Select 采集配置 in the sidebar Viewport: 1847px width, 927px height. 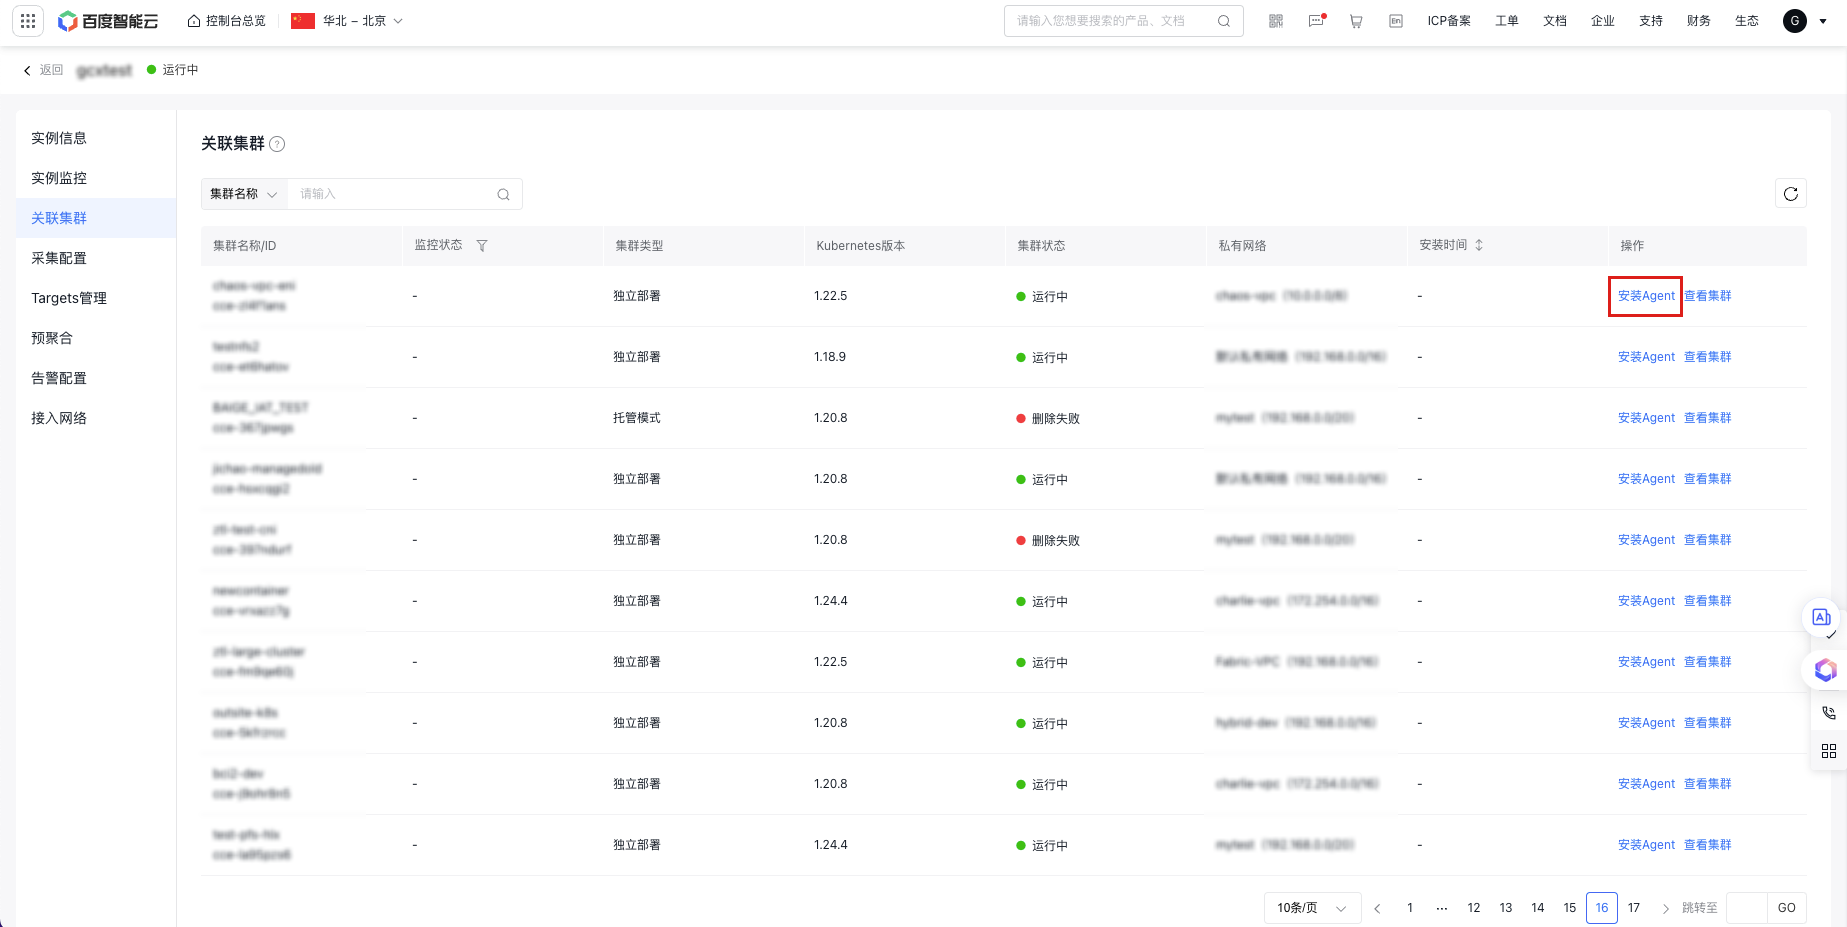click(96, 258)
